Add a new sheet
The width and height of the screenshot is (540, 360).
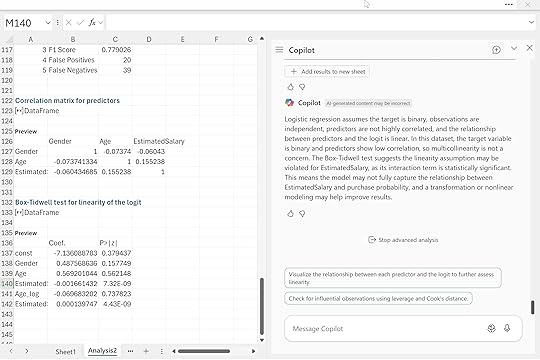coord(146,351)
